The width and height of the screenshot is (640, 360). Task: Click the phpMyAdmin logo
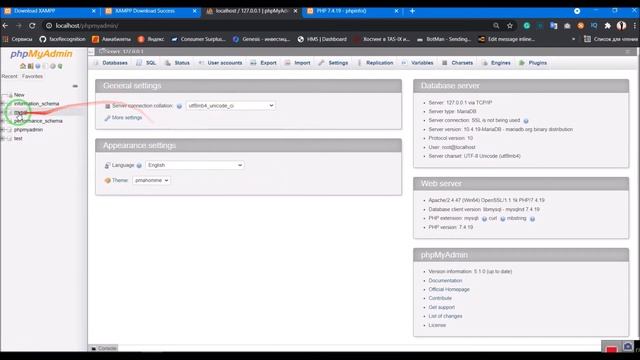click(x=41, y=54)
